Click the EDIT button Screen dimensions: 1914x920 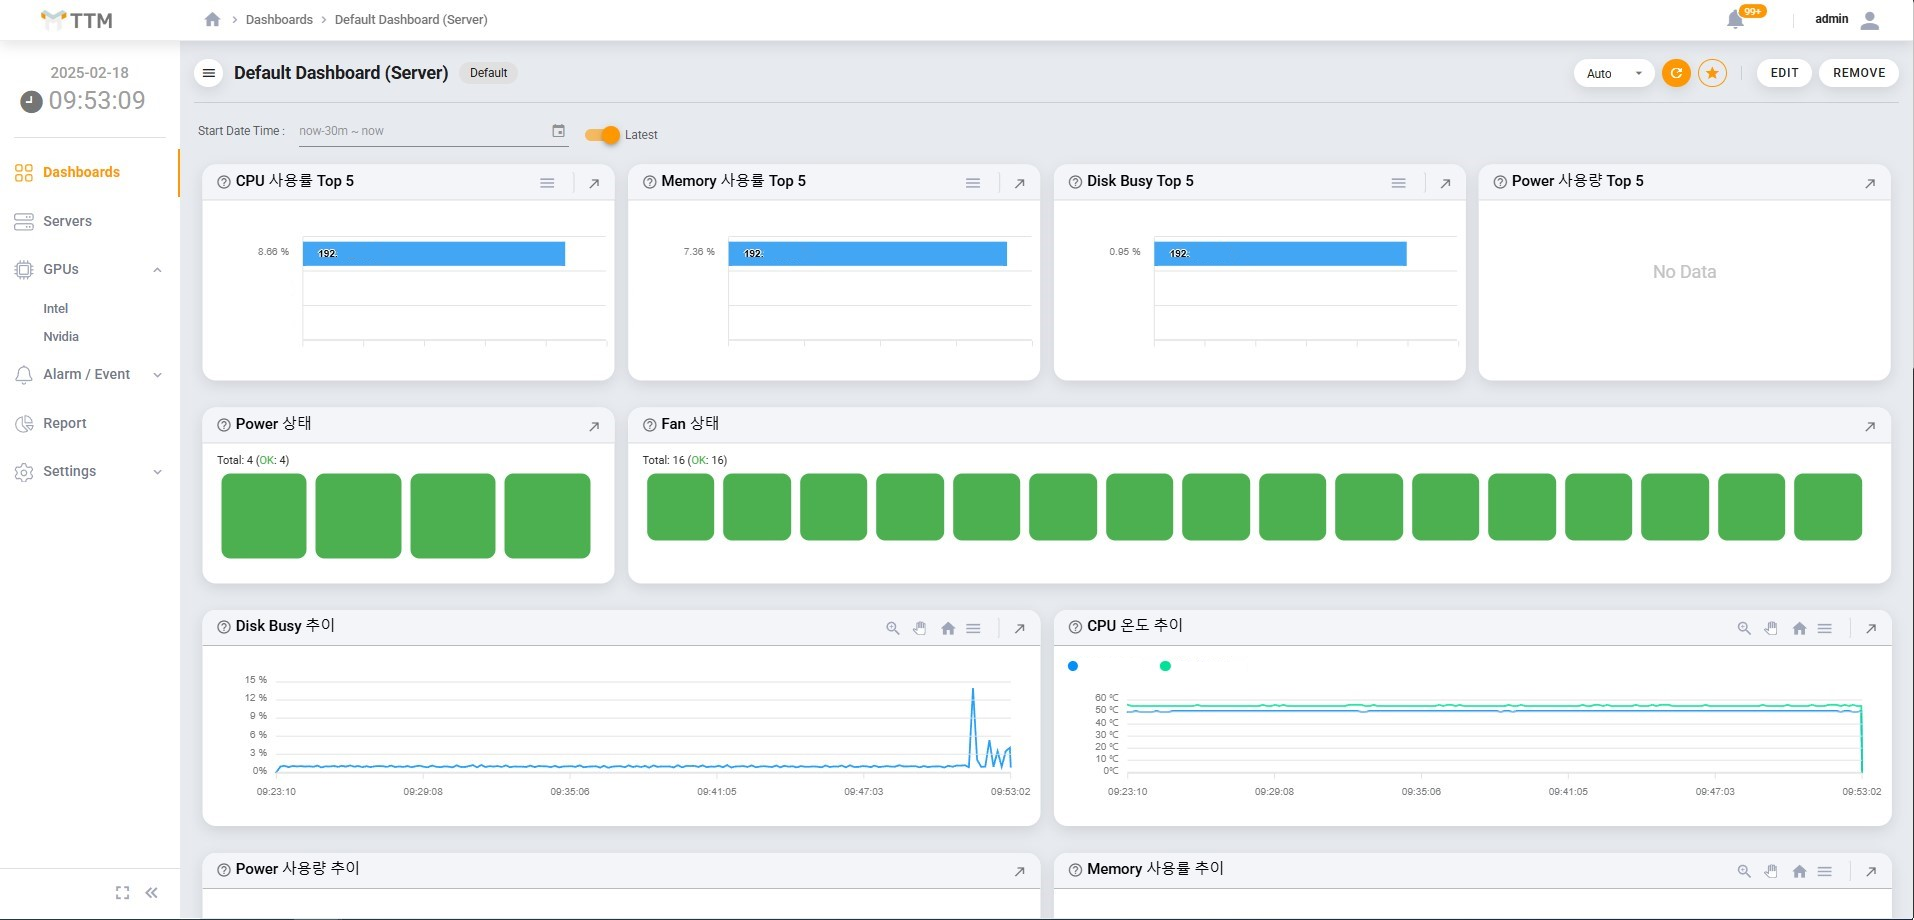pyautogui.click(x=1784, y=73)
